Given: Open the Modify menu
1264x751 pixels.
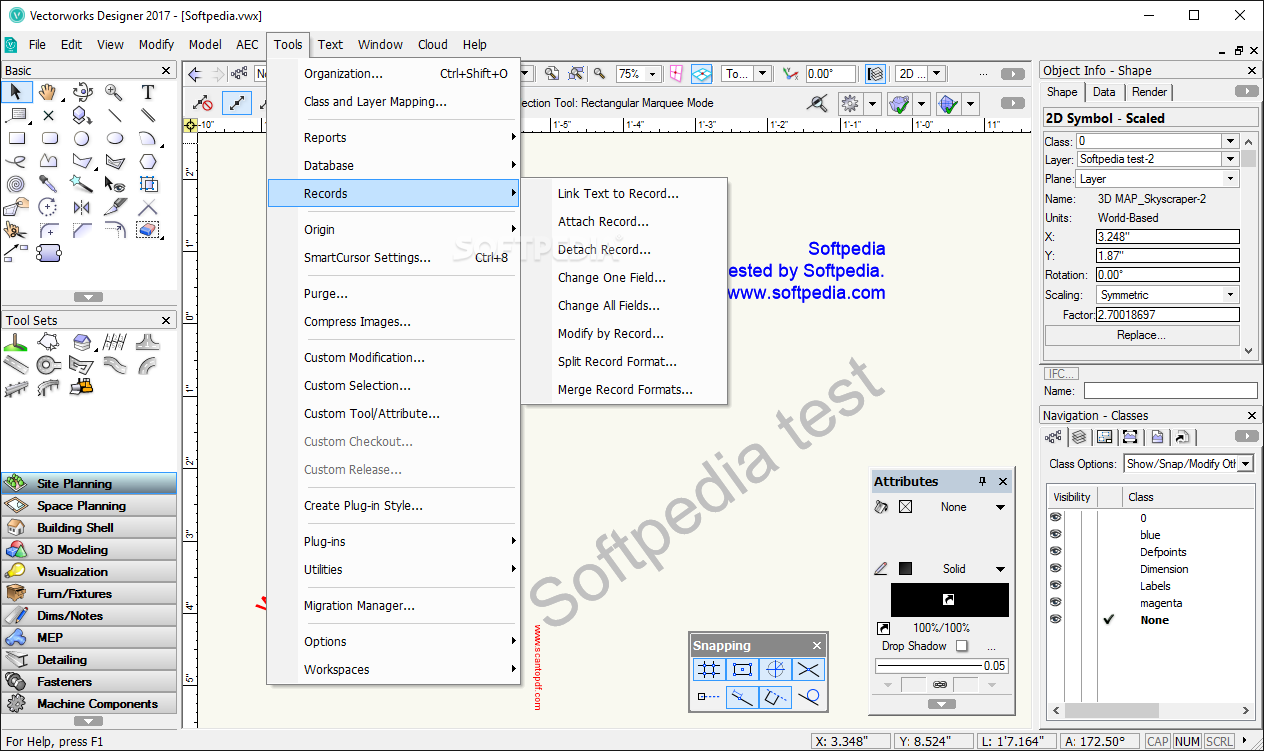Looking at the screenshot, I should point(156,44).
